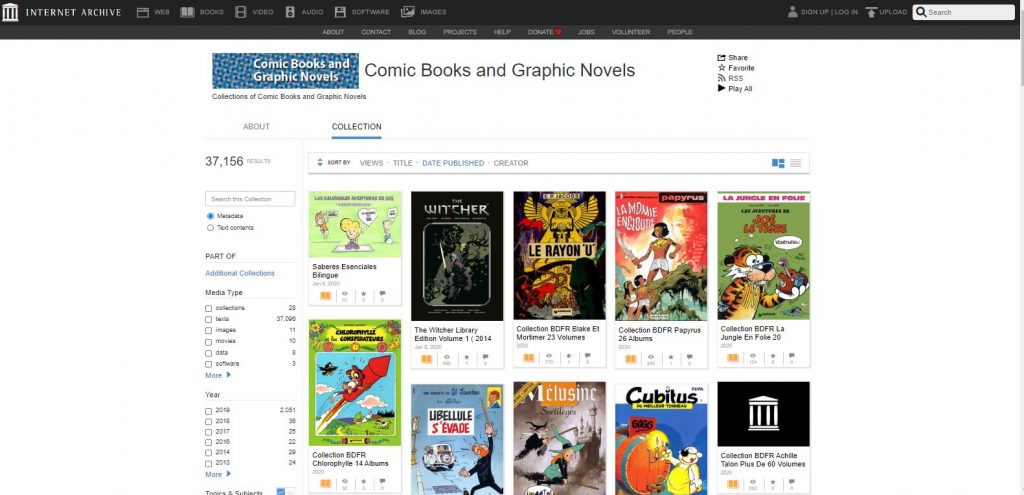Switch to list view icon
The height and width of the screenshot is (495, 1024).
795,163
